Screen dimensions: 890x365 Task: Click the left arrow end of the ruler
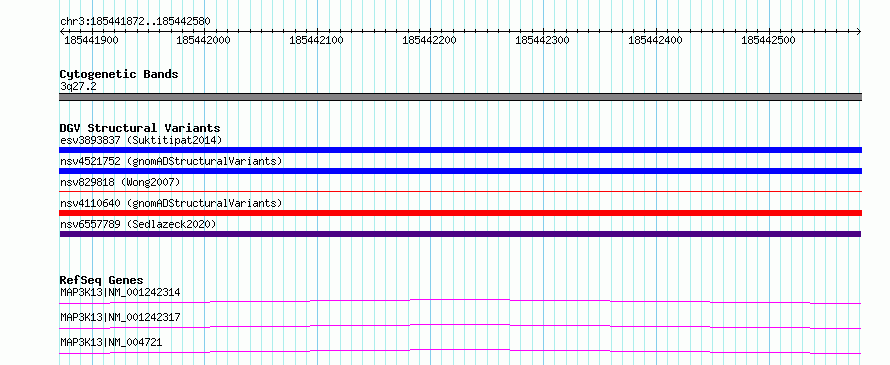click(62, 31)
